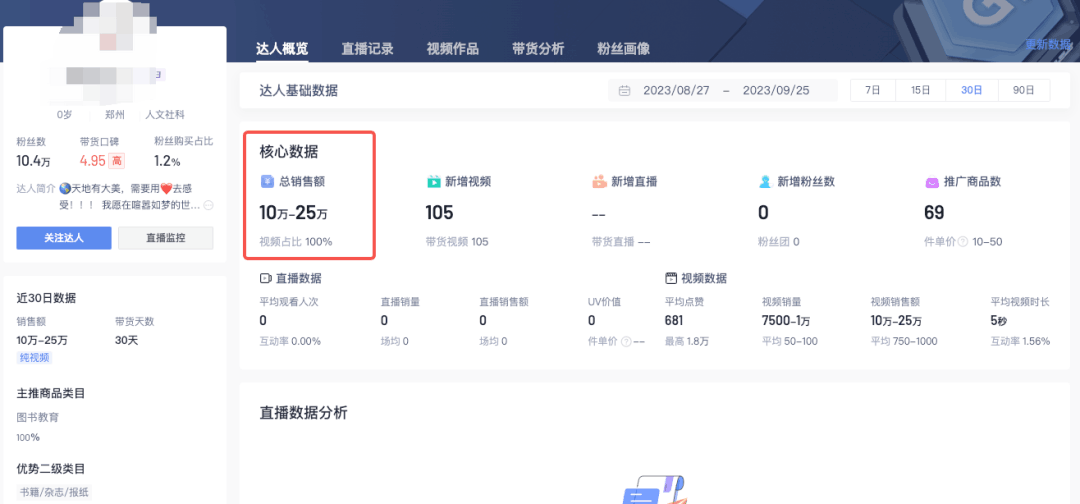
Task: Choose the 30日 time range
Action: tap(971, 91)
